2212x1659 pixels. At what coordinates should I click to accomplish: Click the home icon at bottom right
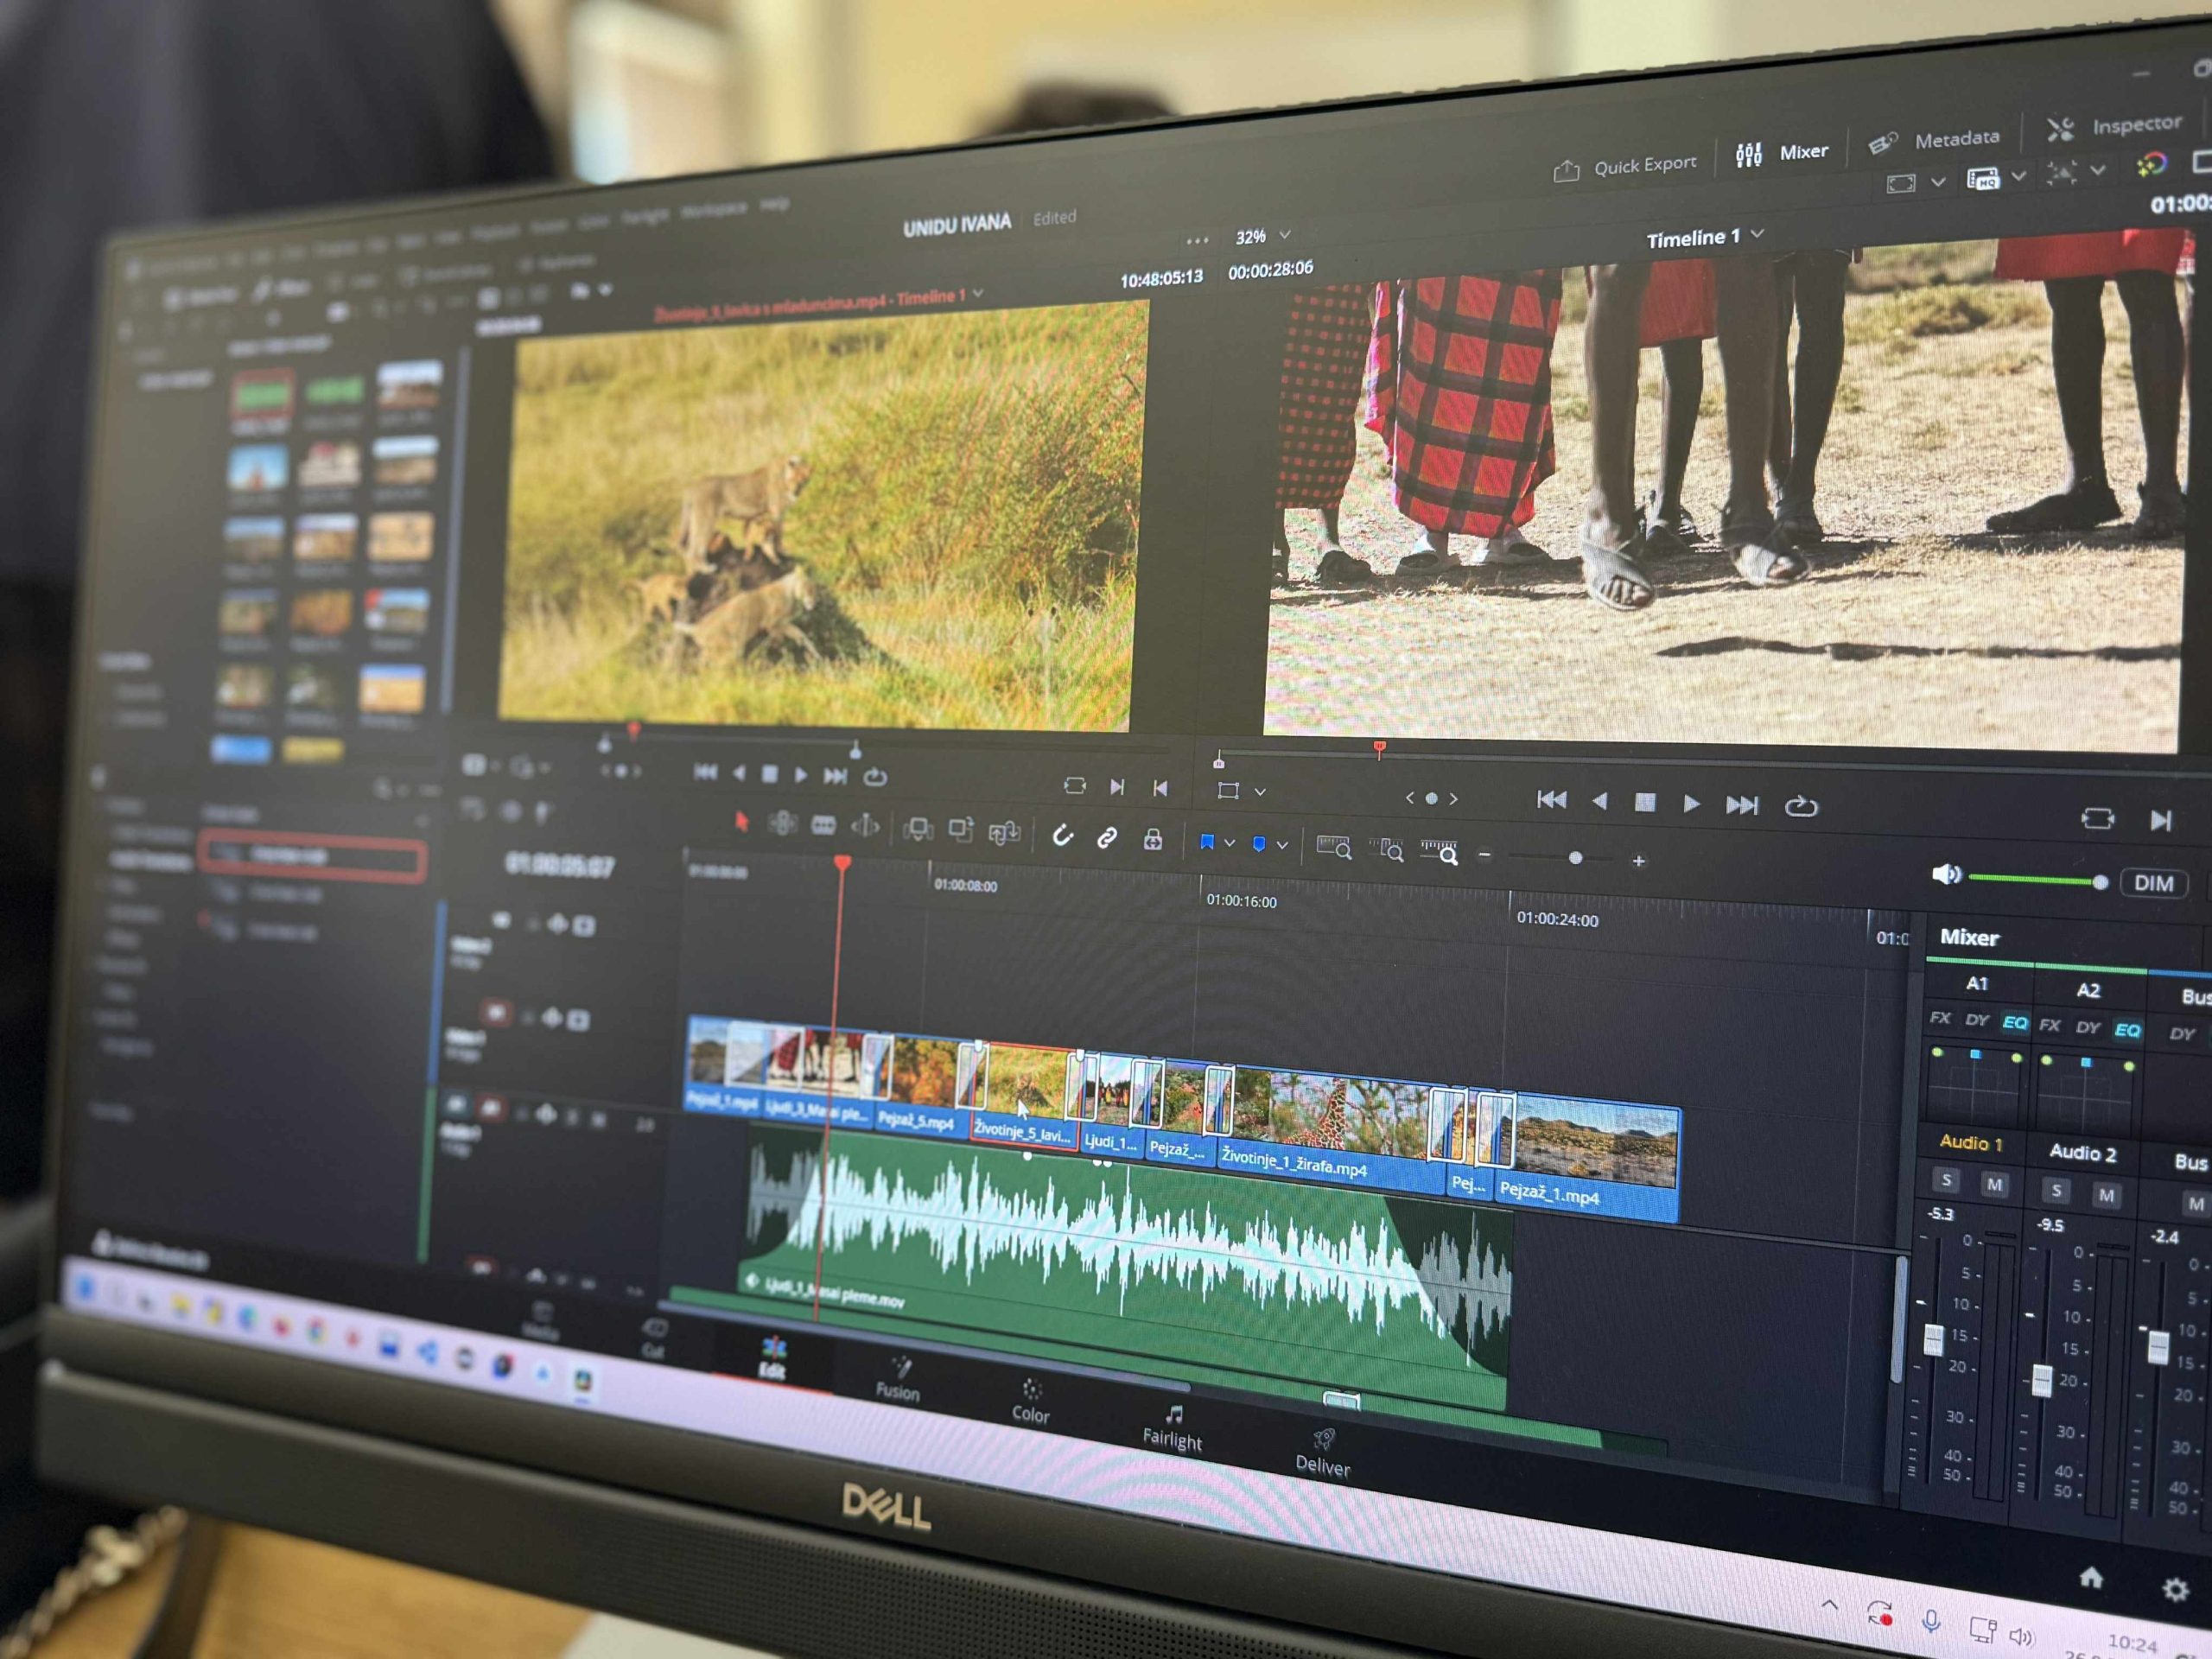2091,1577
